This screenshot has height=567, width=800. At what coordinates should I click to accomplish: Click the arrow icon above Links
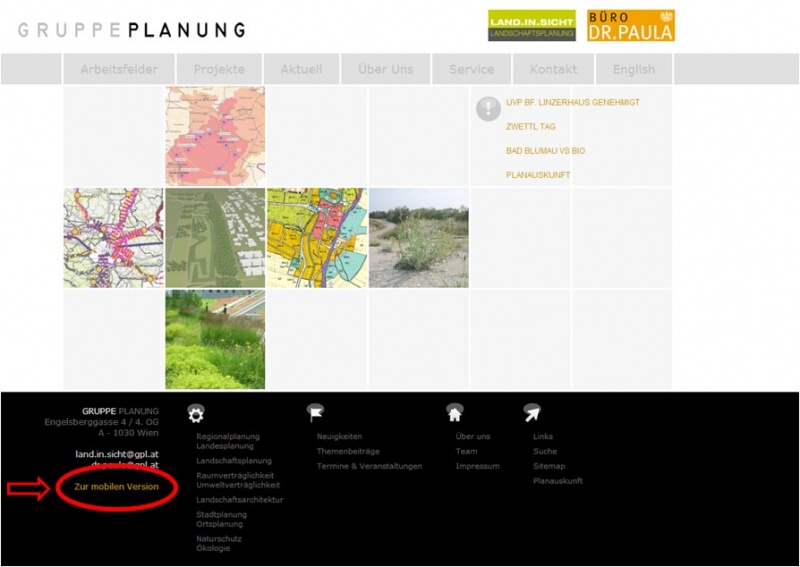pyautogui.click(x=532, y=413)
